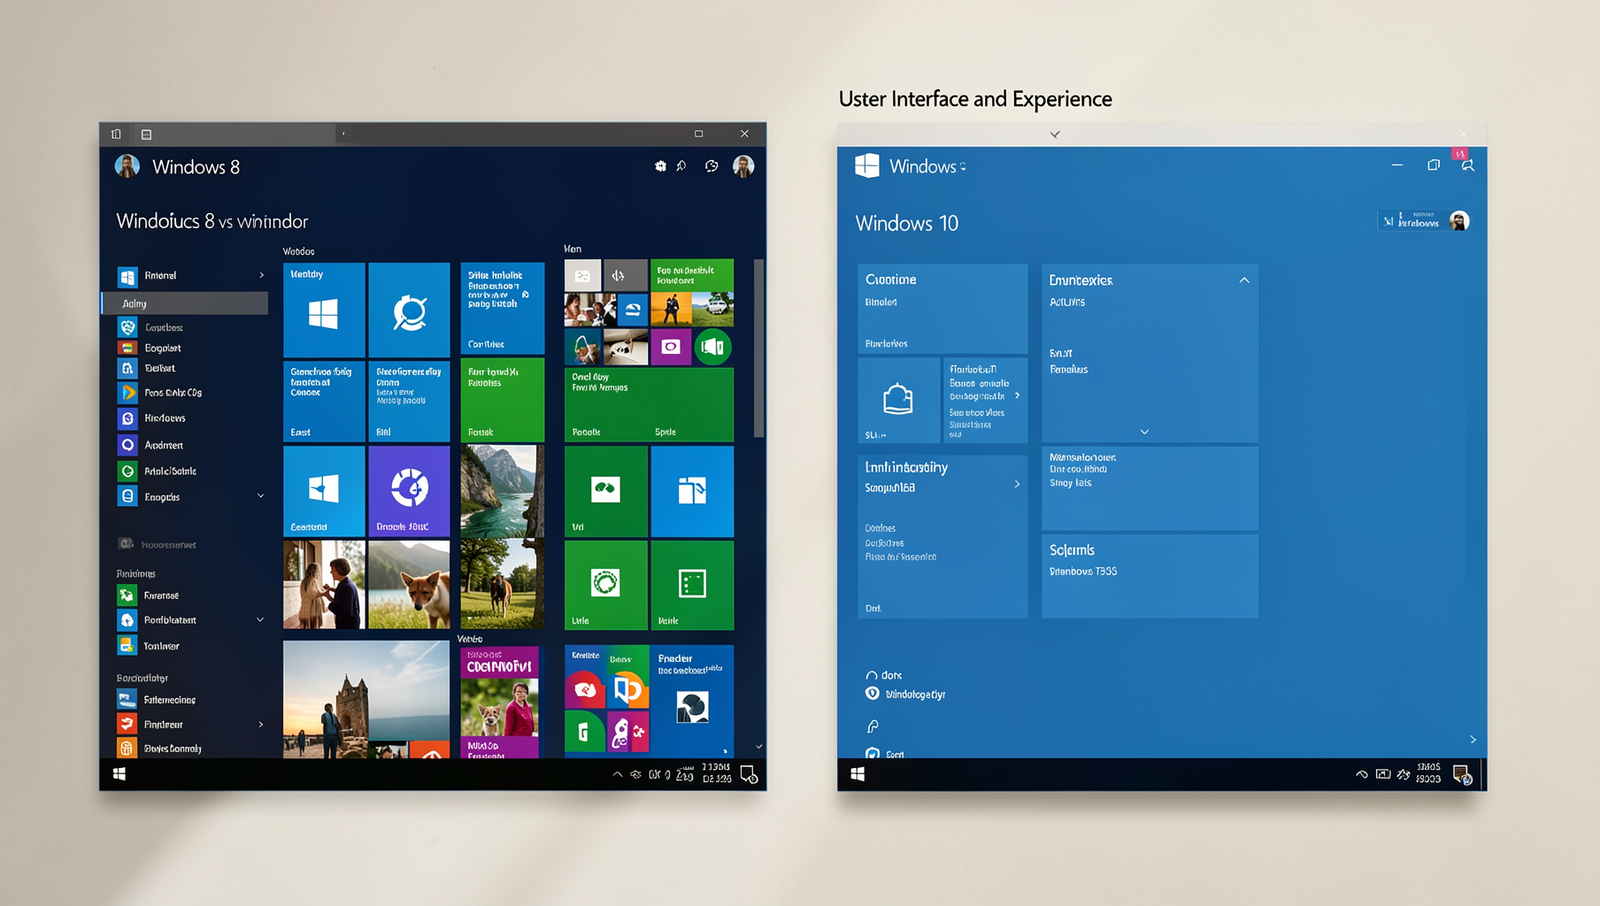Expand the Fmdreur arrow in sidebar

tap(261, 724)
